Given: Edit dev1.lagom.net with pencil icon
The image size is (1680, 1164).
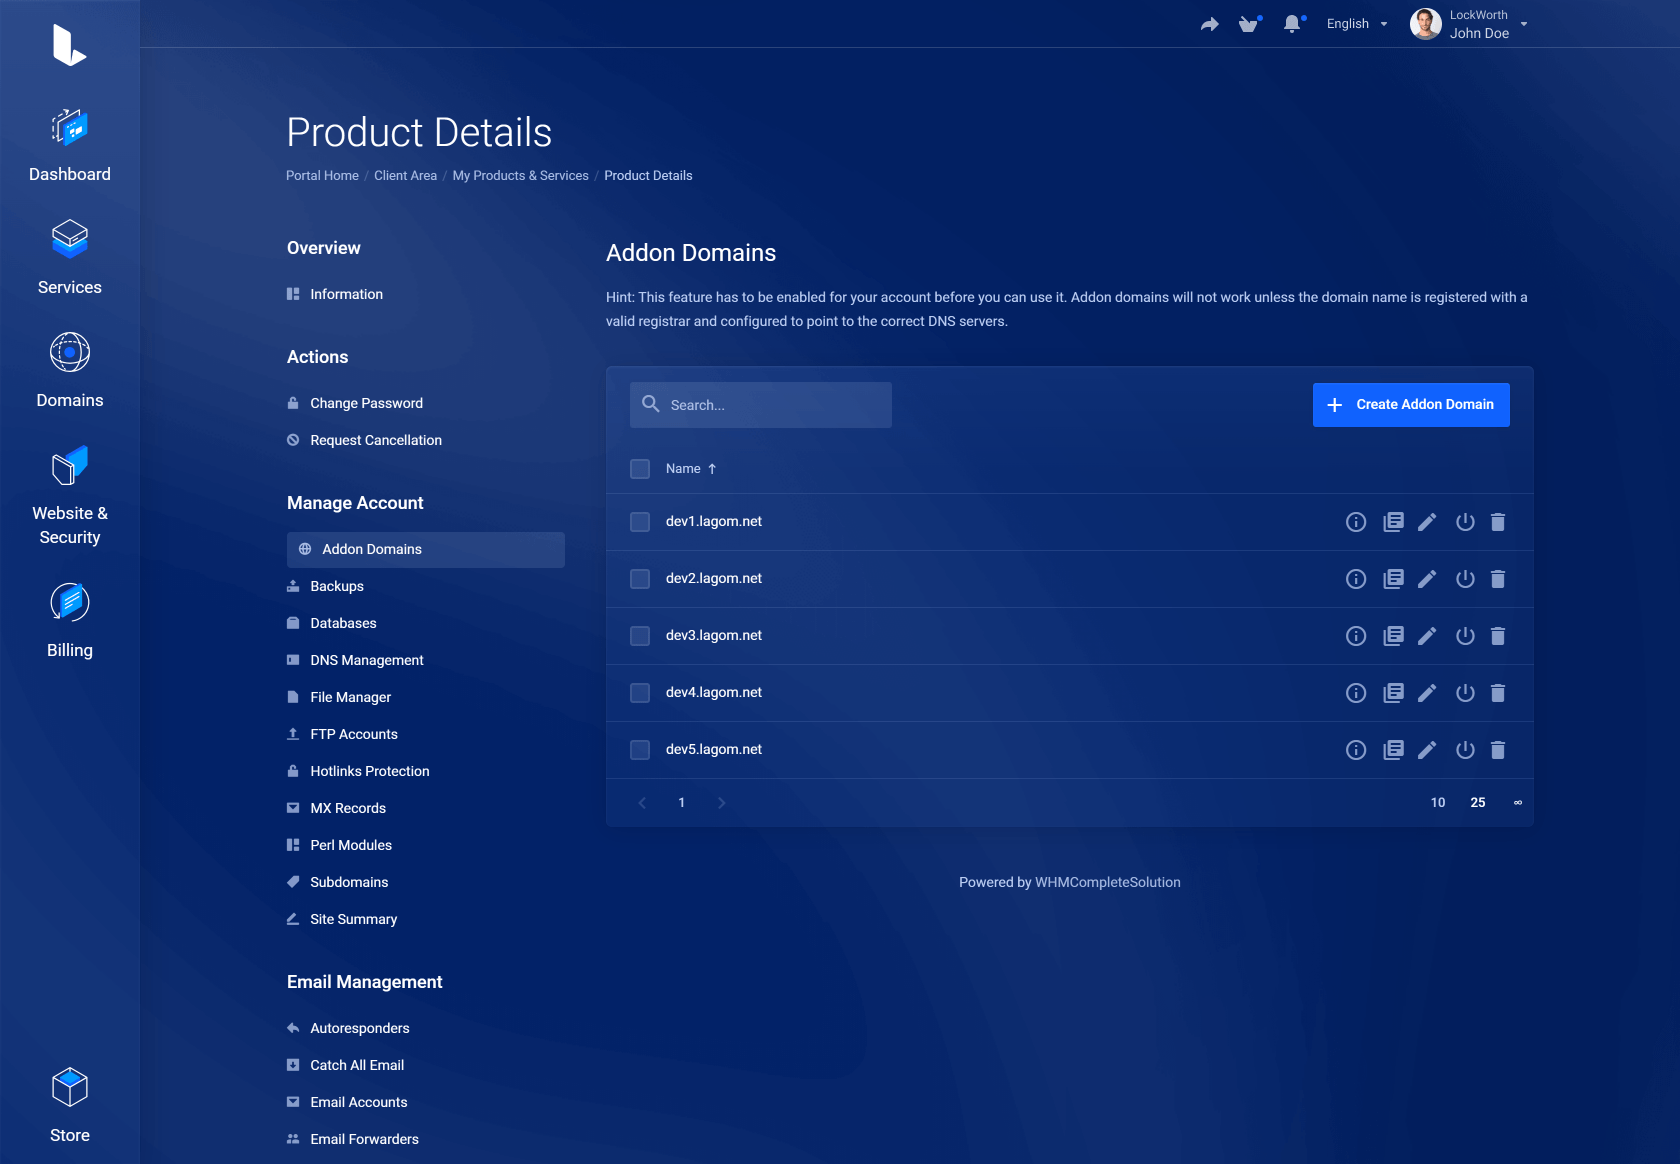Looking at the screenshot, I should pos(1427,522).
